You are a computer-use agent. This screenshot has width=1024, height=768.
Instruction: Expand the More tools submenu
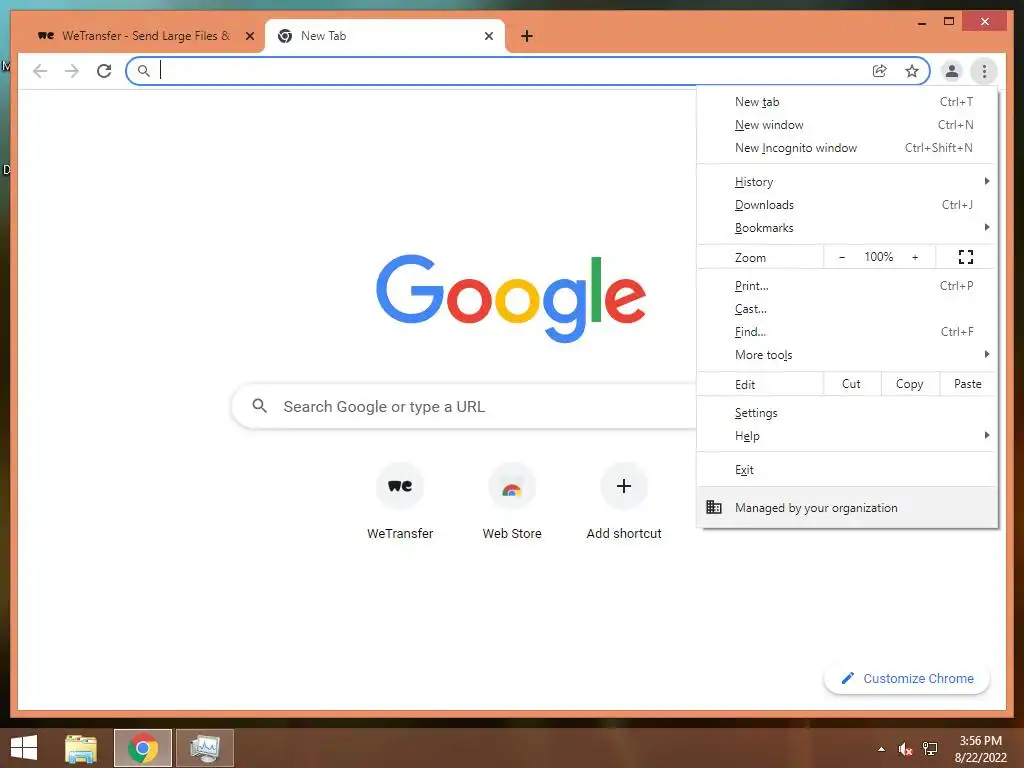pyautogui.click(x=847, y=355)
